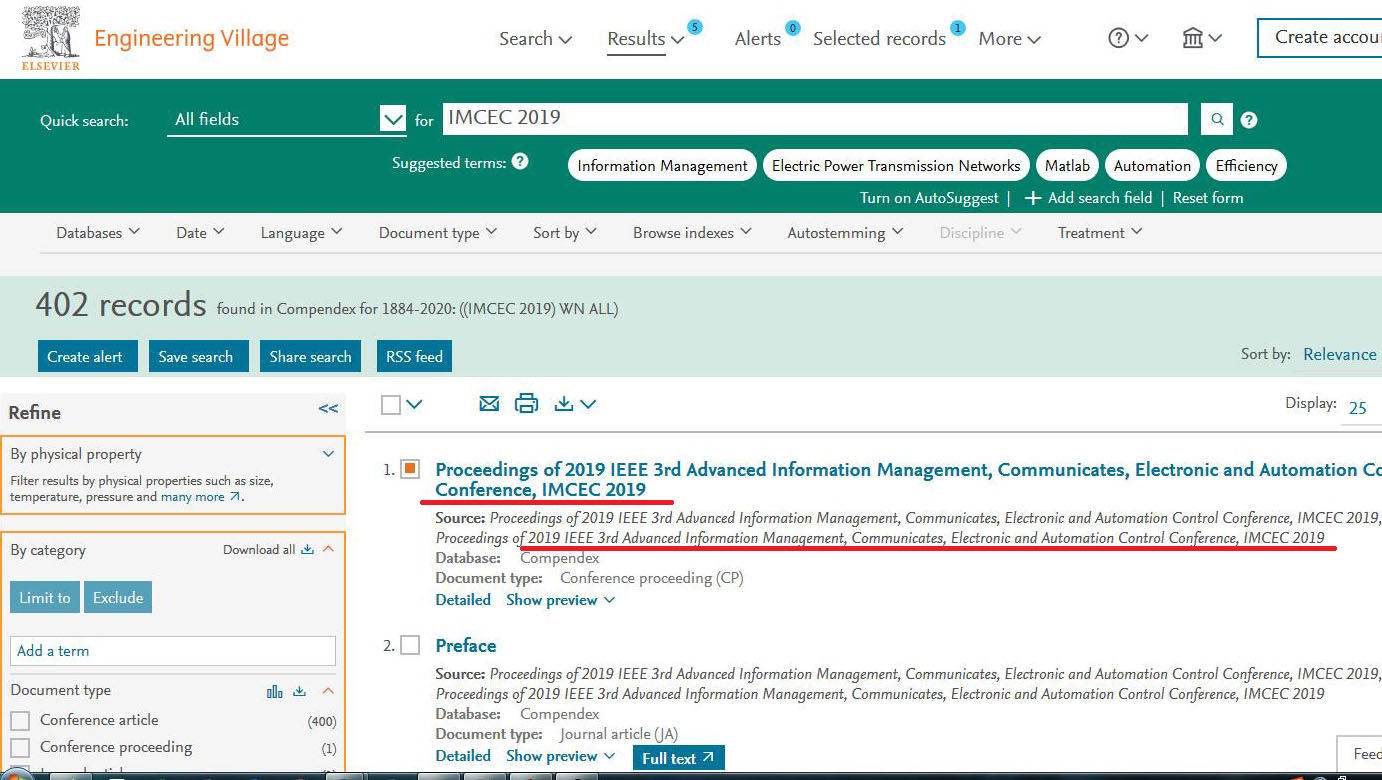Screen dimensions: 1382x780
Task: Open Detailed view of record 1
Action: 463,600
